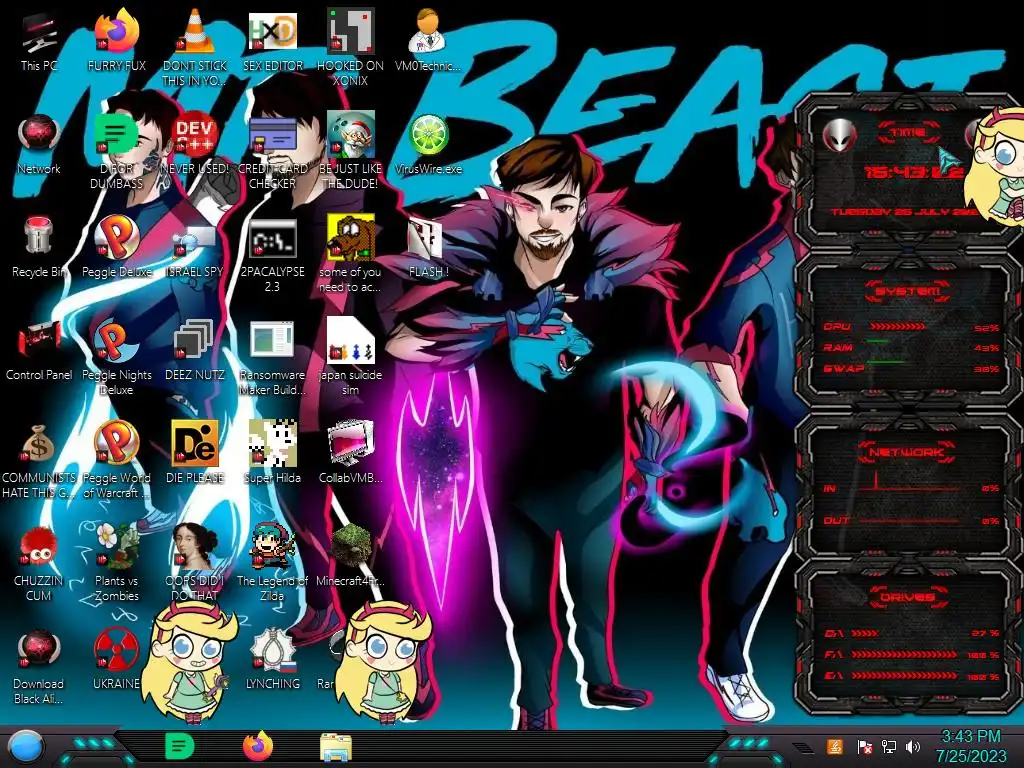This screenshot has height=768, width=1024.
Task: Open the Minecraft4Fr grass block icon
Action: [x=350, y=556]
